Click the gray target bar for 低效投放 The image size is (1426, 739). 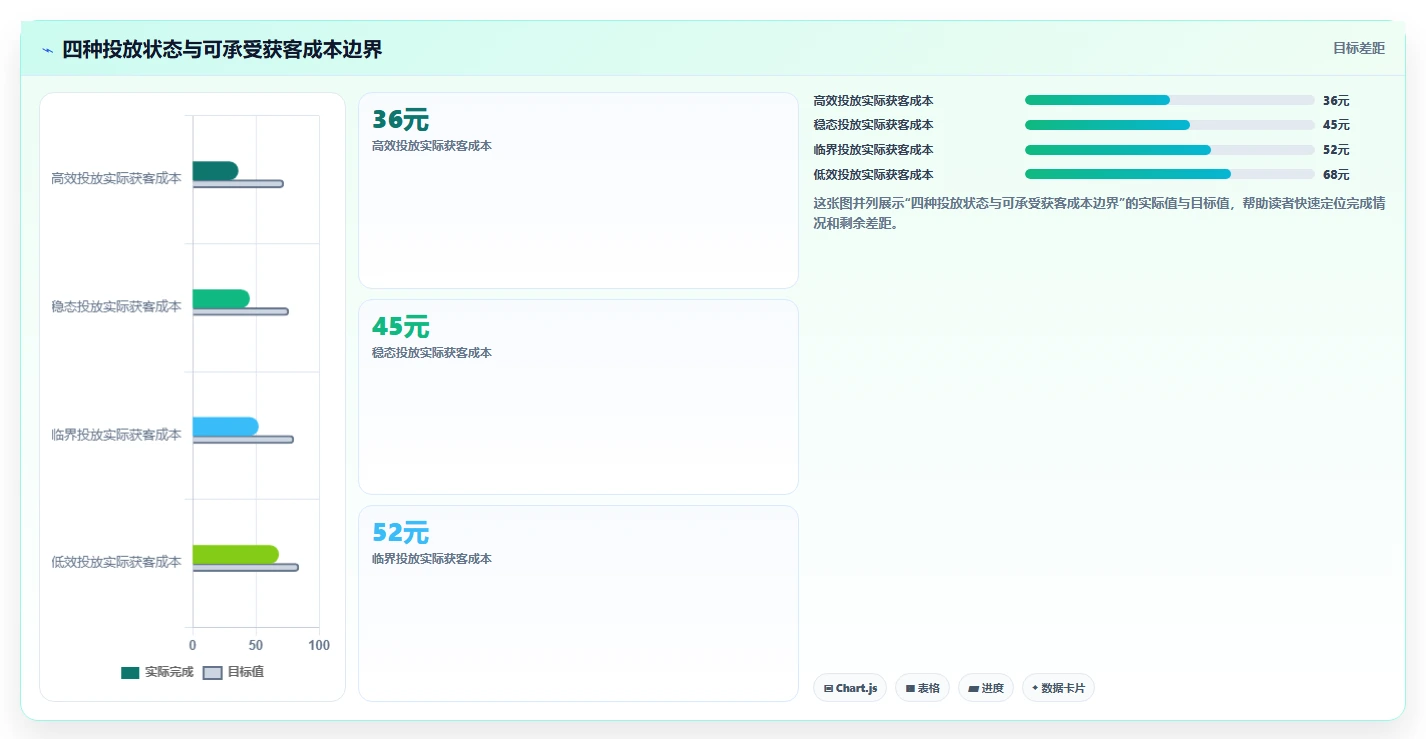245,567
